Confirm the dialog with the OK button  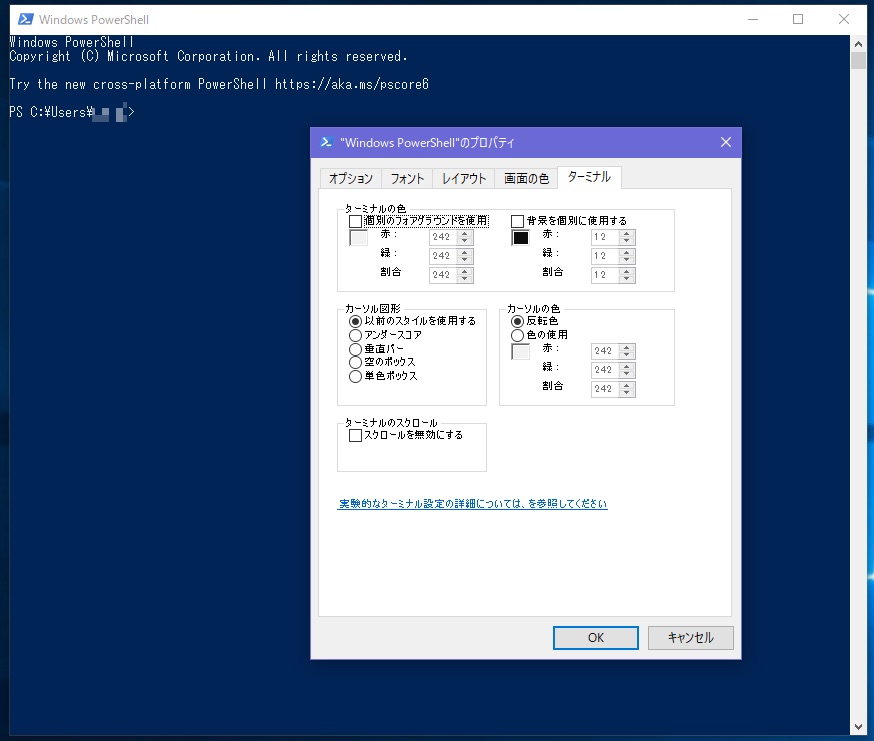tap(596, 638)
